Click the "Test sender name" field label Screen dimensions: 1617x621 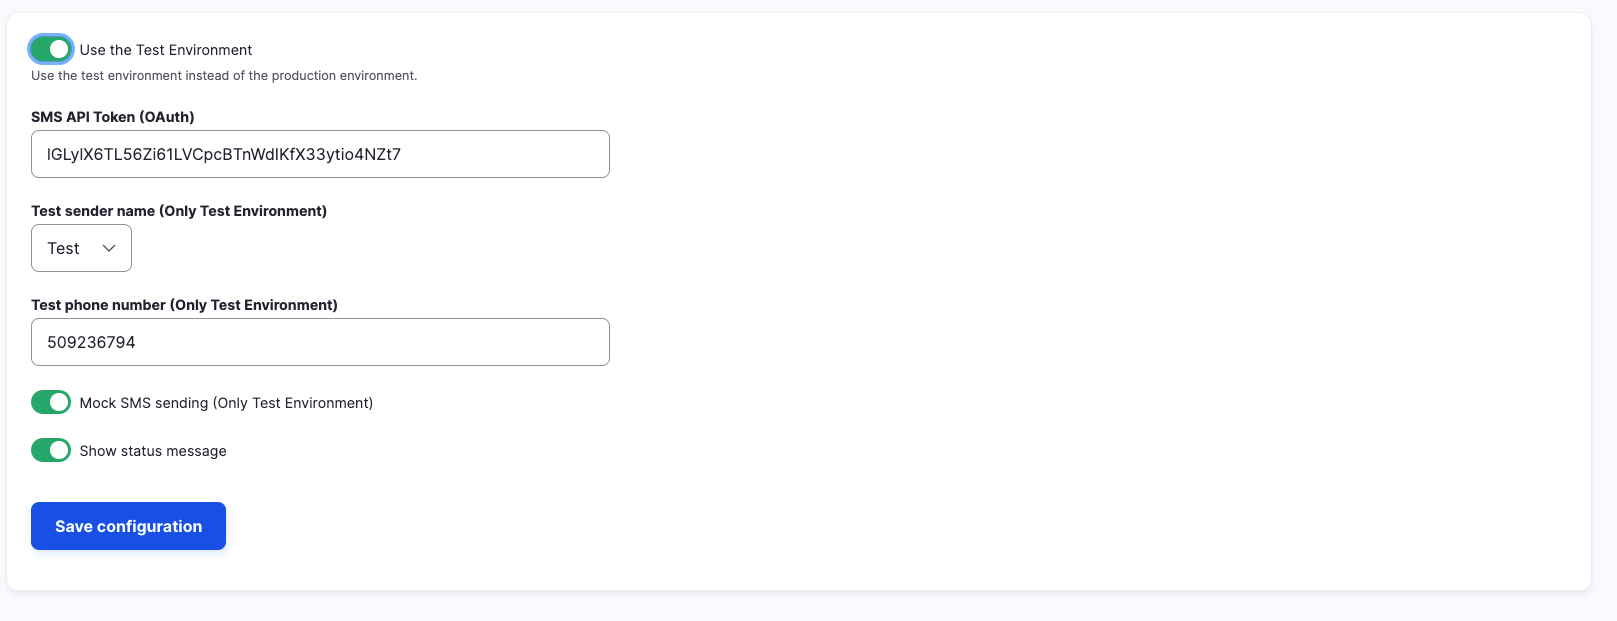179,211
